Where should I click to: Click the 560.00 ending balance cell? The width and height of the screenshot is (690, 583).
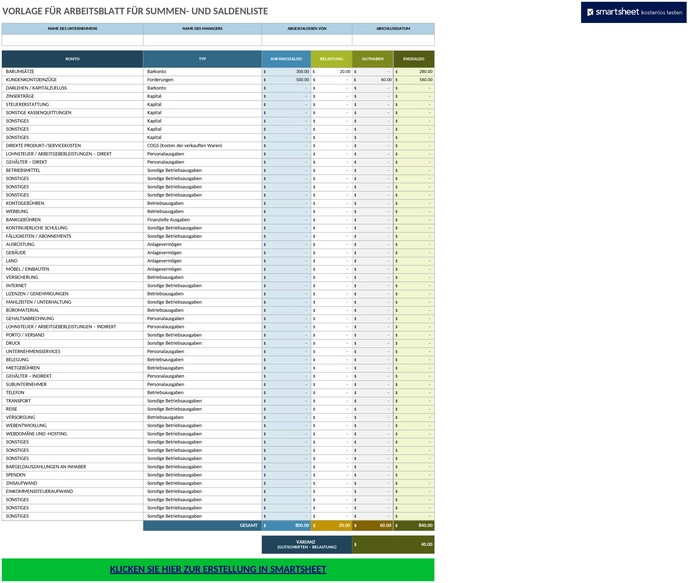414,80
